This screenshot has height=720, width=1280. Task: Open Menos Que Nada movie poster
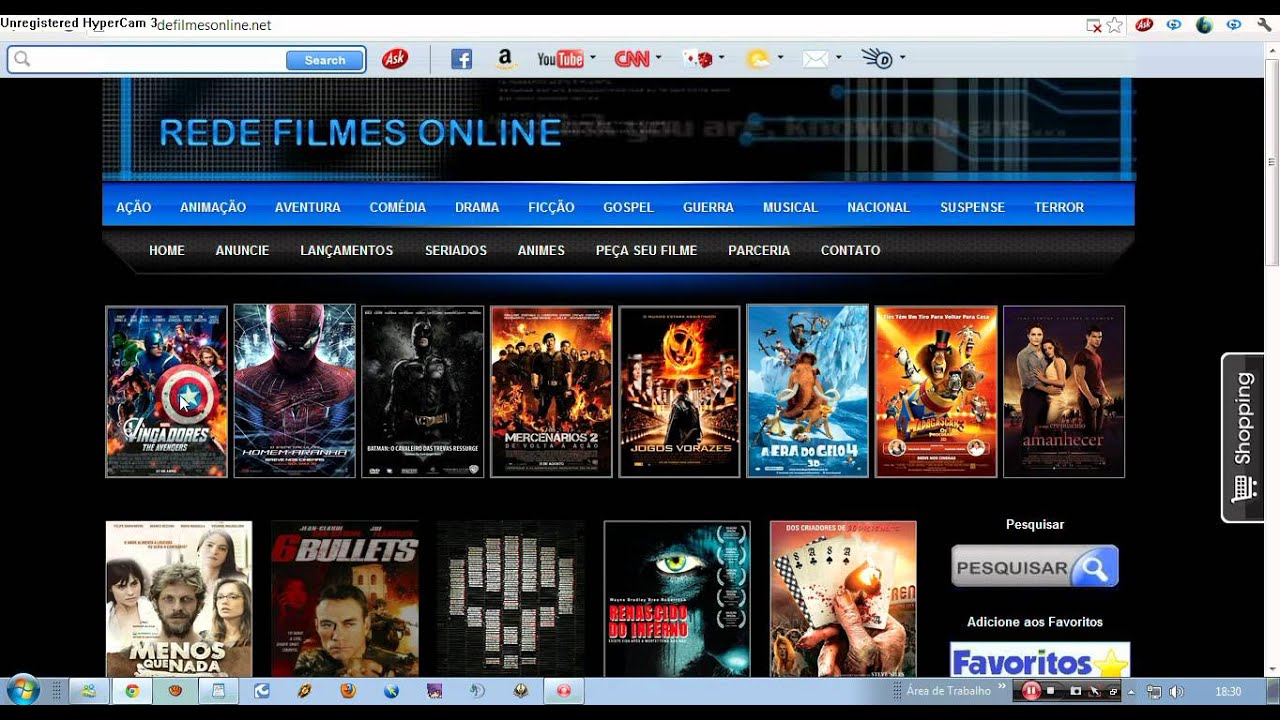(179, 599)
